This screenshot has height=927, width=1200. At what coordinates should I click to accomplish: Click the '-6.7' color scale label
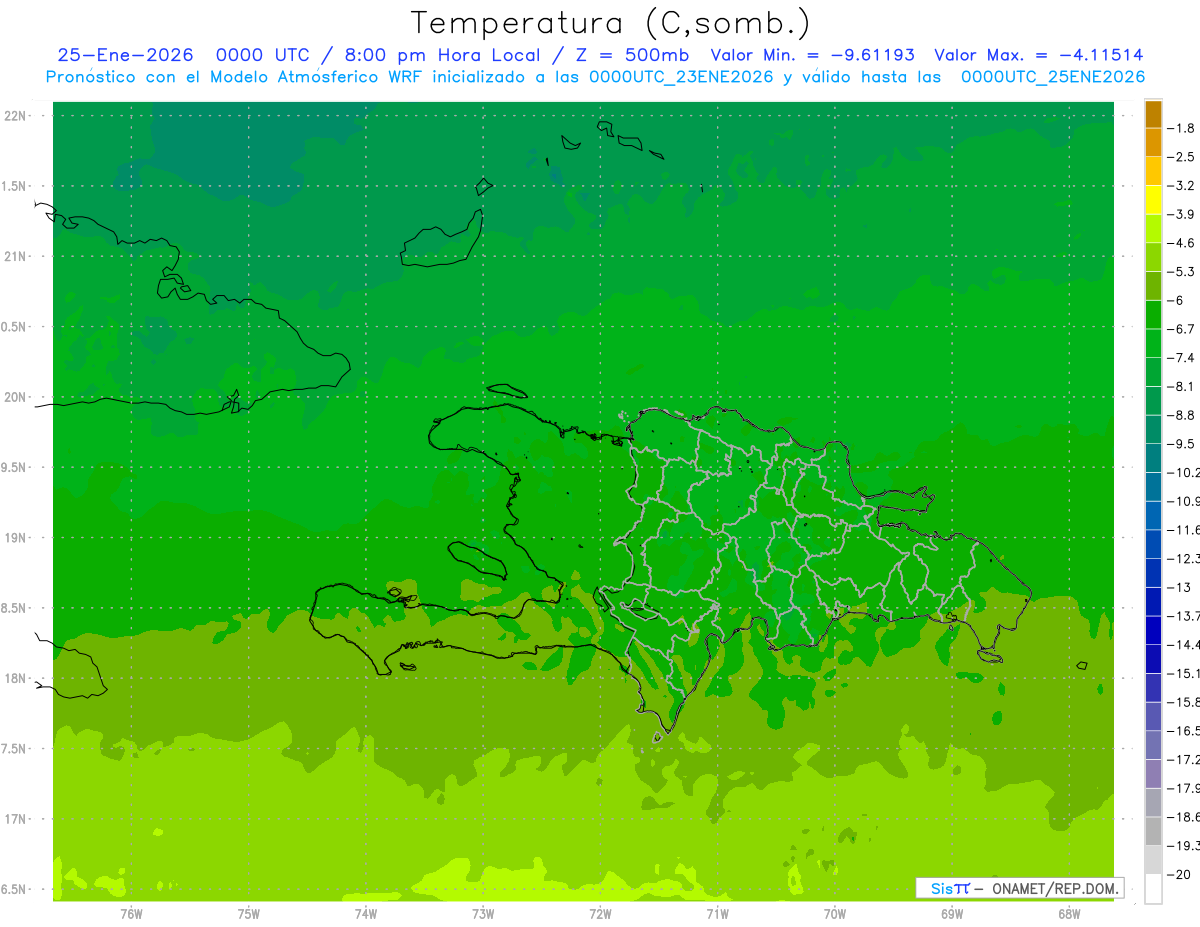pyautogui.click(x=1181, y=329)
